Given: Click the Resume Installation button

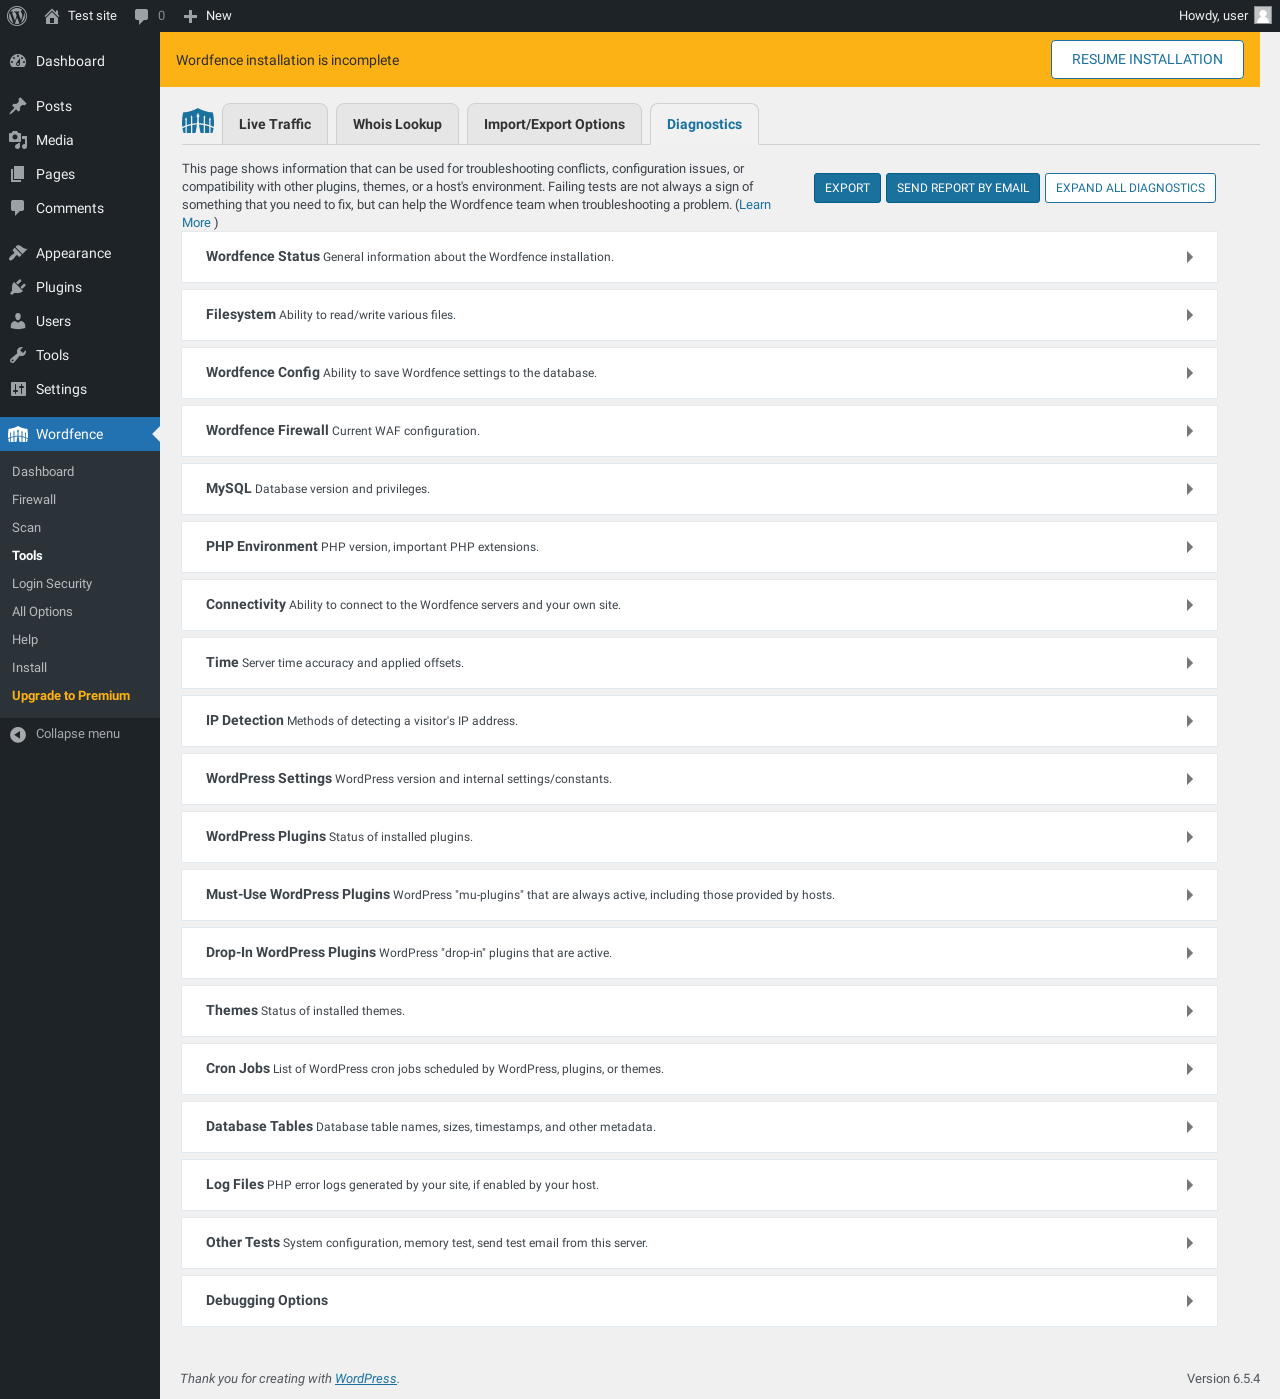Looking at the screenshot, I should point(1147,59).
